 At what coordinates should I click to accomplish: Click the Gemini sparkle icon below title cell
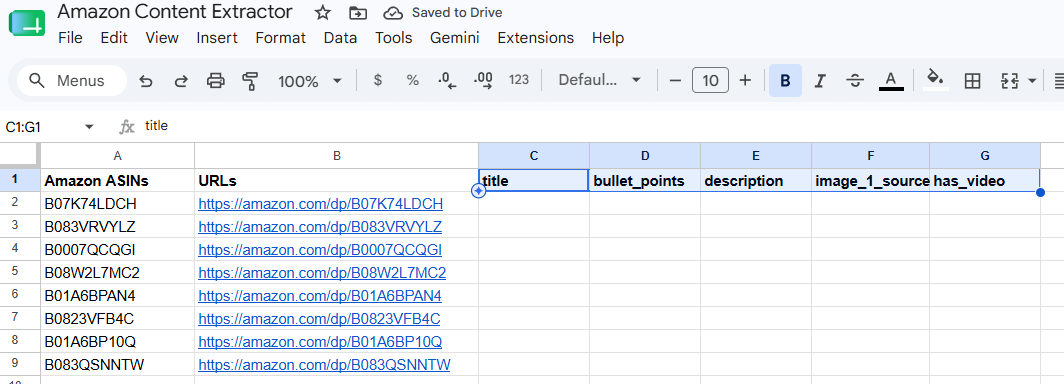[478, 192]
